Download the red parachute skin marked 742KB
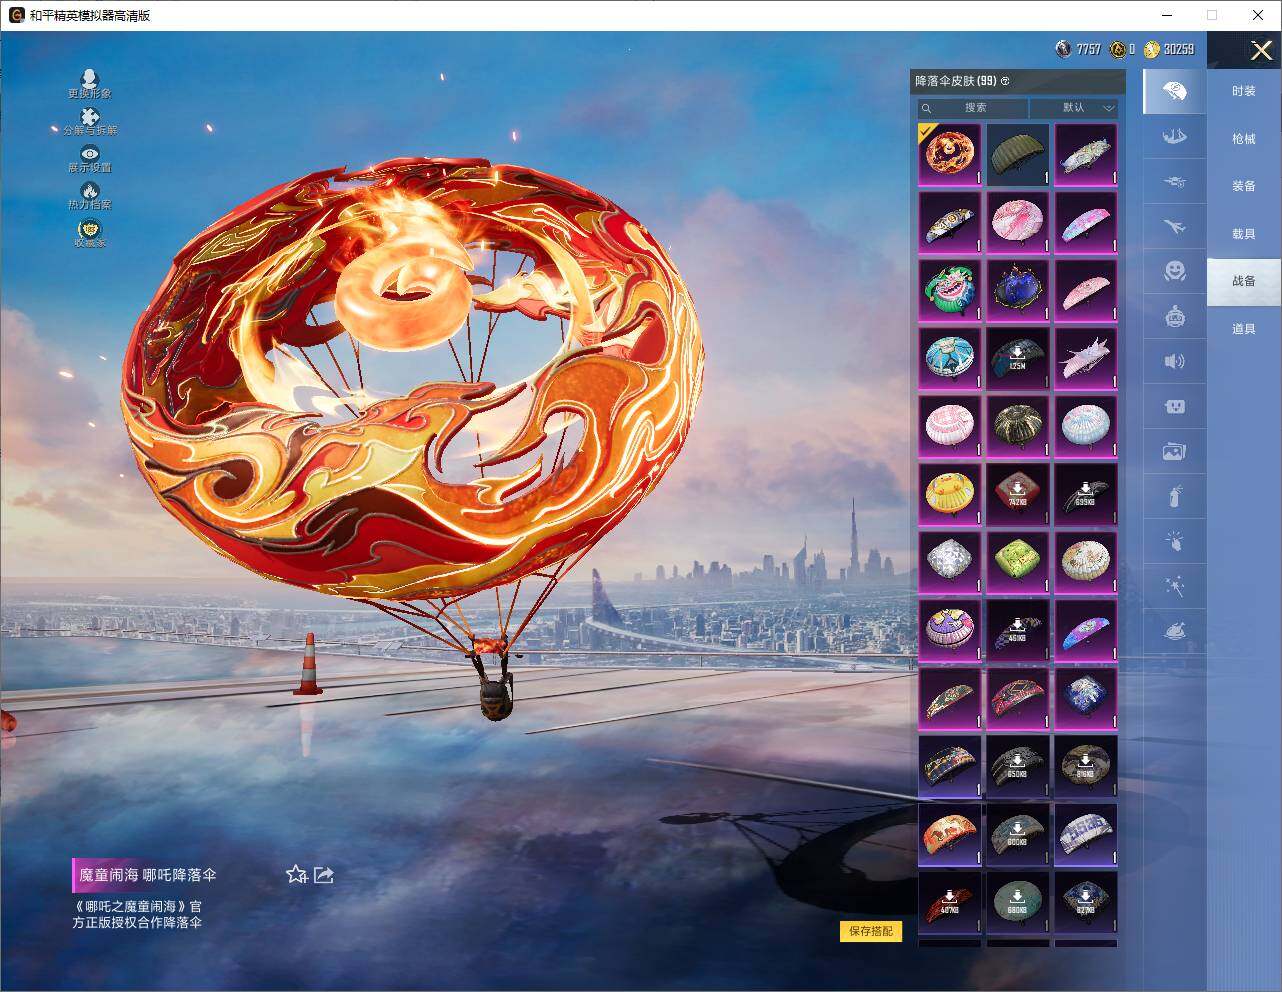Image resolution: width=1282 pixels, height=992 pixels. (x=1018, y=494)
